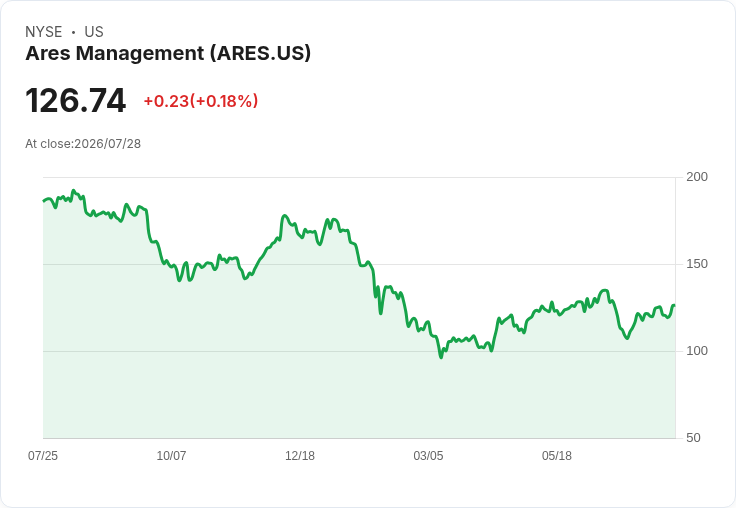Click the 126.74 price value
Viewport: 736px width, 508px height.
[76, 100]
